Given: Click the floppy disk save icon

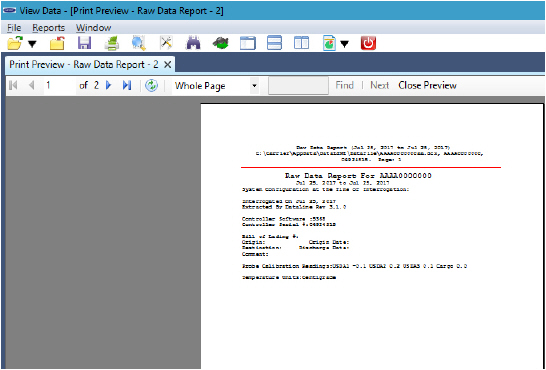Looking at the screenshot, I should (85, 44).
